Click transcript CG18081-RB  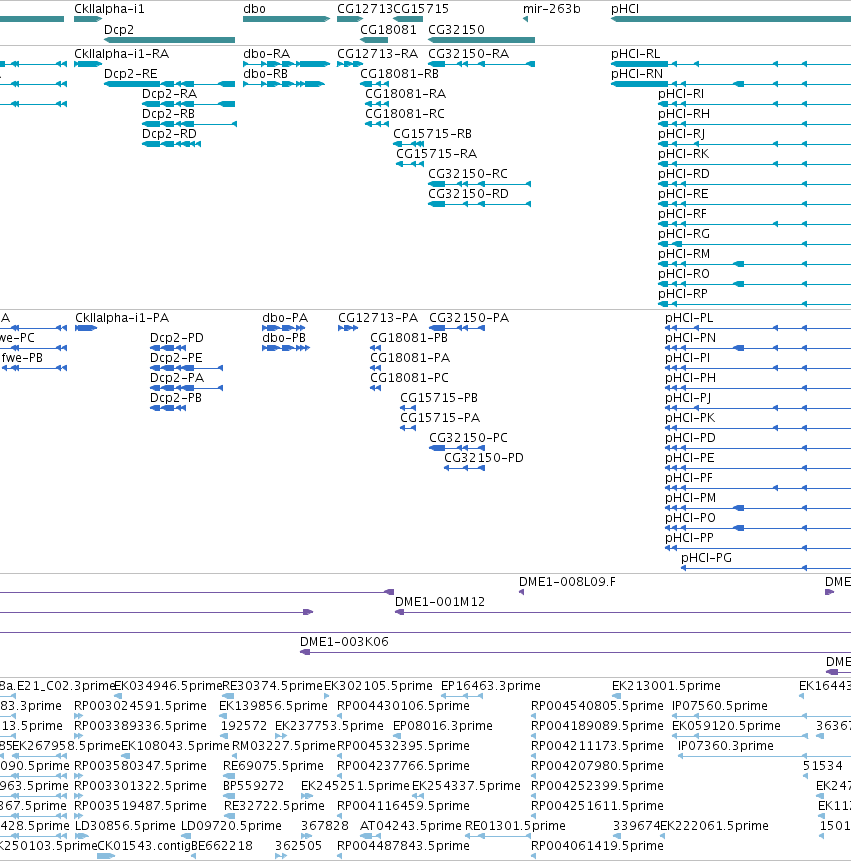[399, 74]
